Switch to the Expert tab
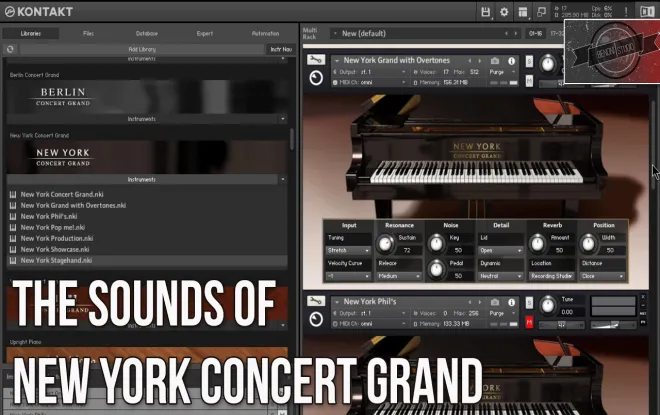The width and height of the screenshot is (660, 415). 205,33
